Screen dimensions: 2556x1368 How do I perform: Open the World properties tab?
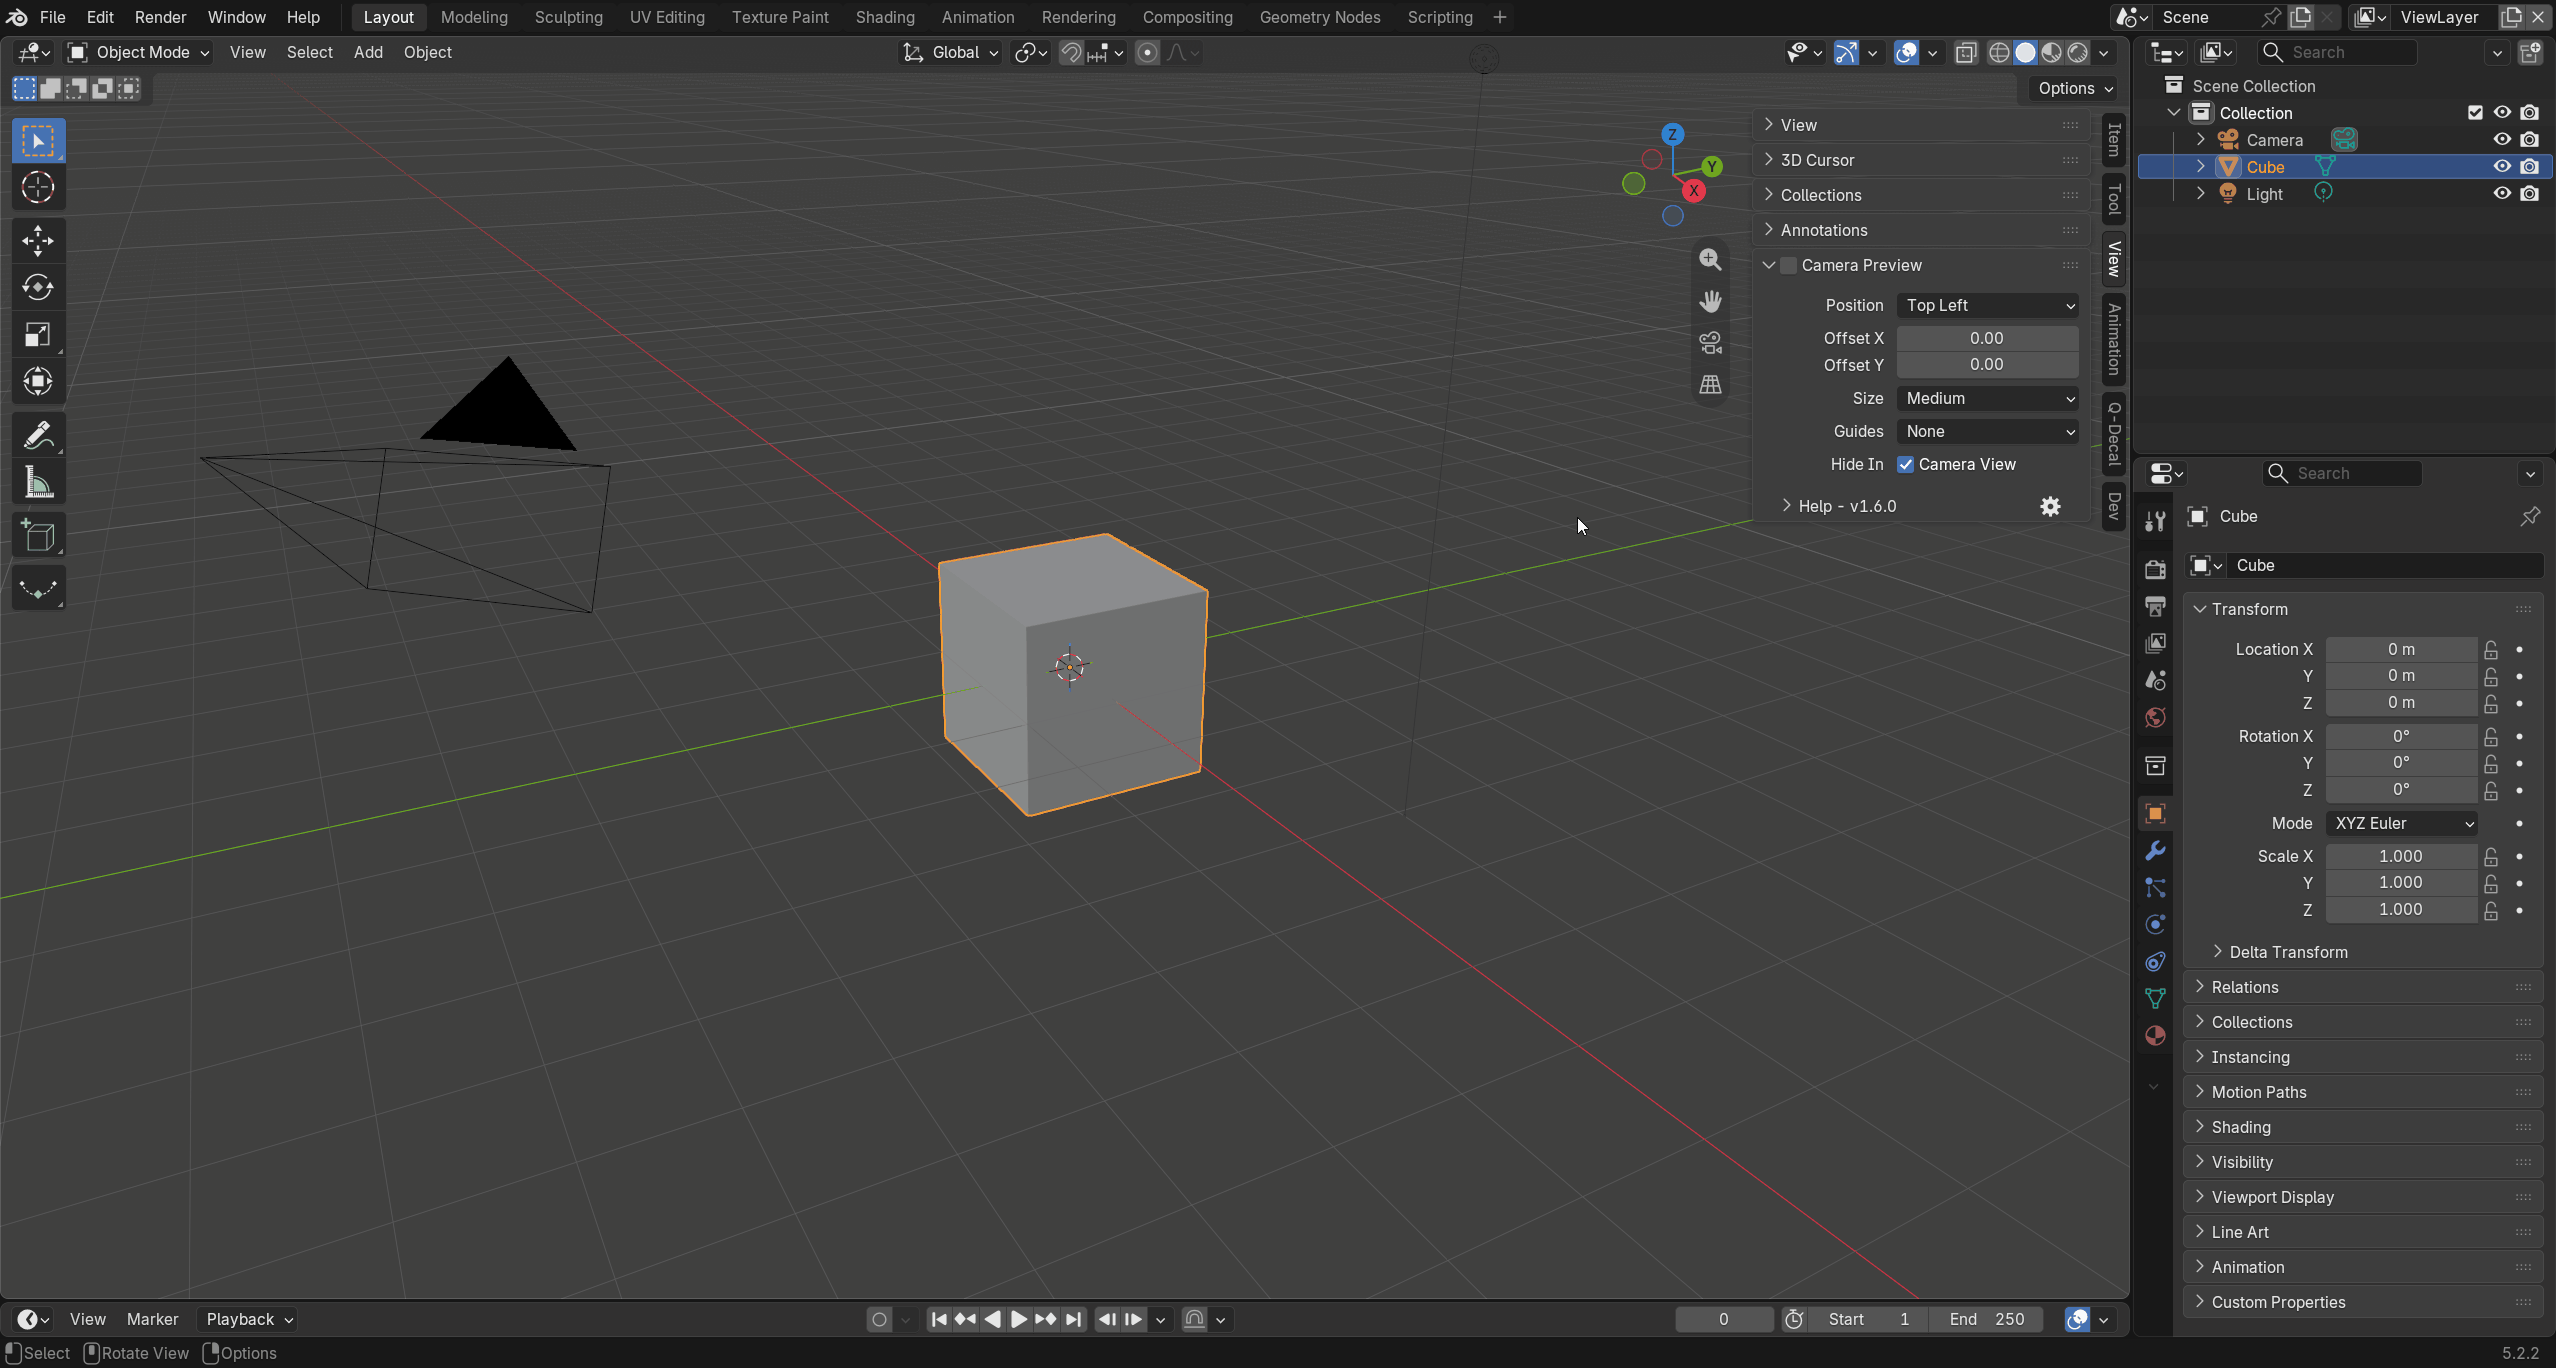coord(2155,717)
